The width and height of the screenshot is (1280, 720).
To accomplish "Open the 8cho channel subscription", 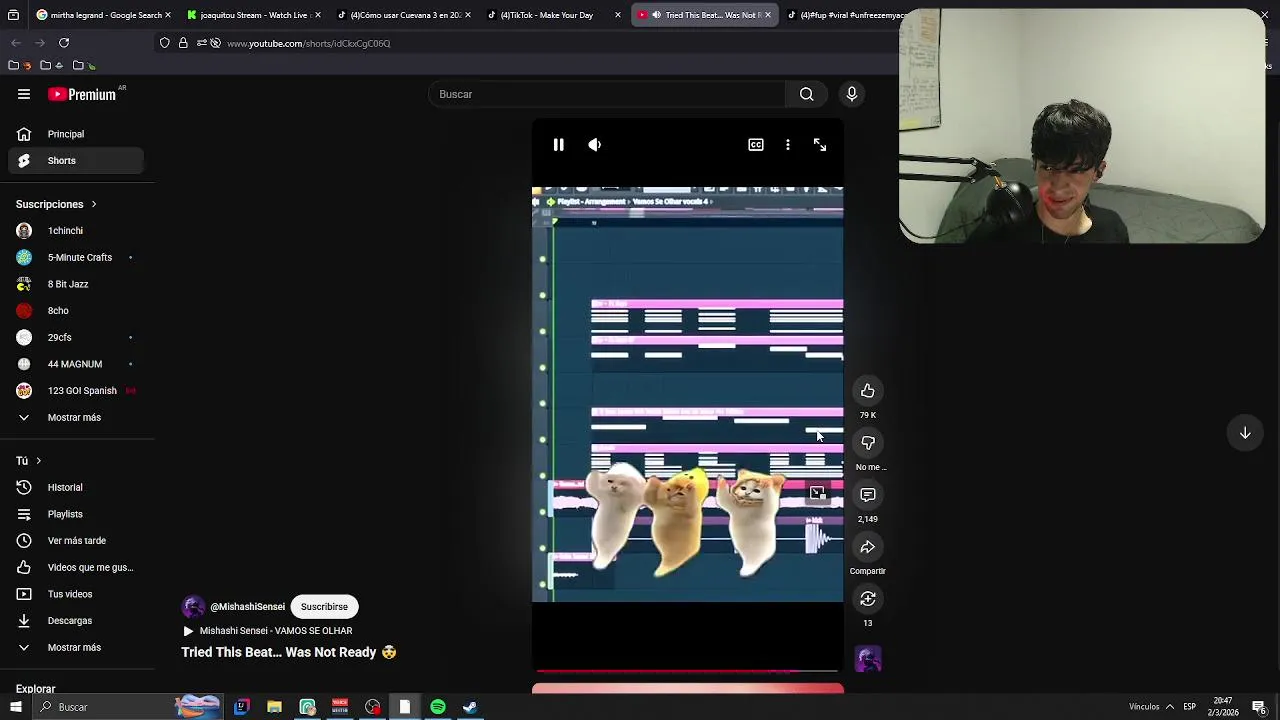I will click(76, 311).
